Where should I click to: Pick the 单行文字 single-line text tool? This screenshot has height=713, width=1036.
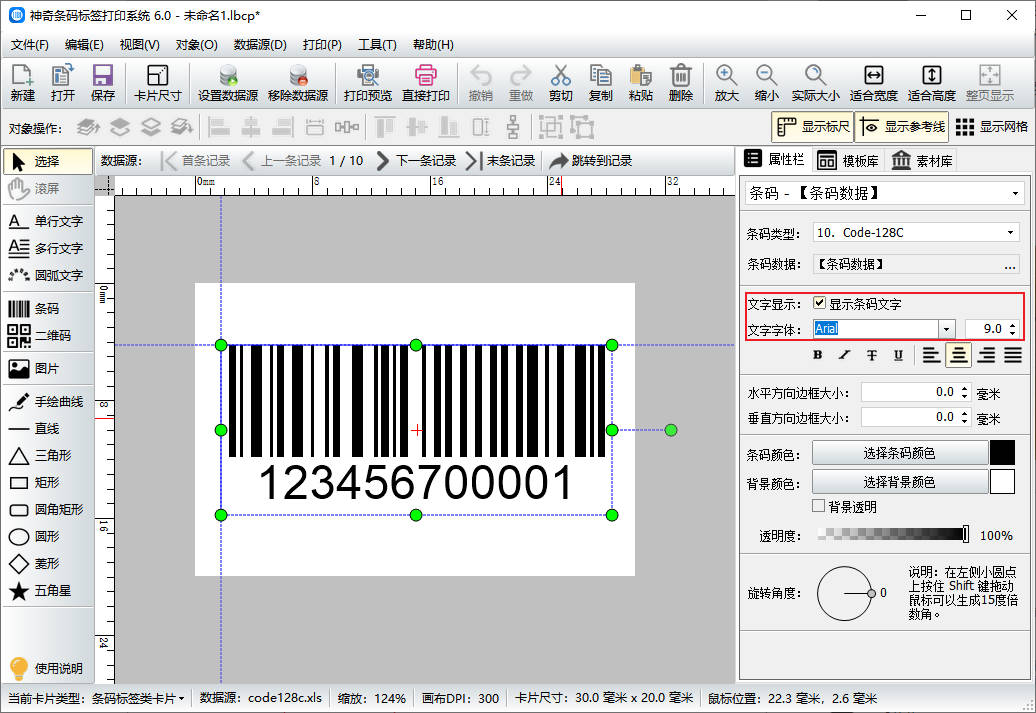(x=47, y=221)
